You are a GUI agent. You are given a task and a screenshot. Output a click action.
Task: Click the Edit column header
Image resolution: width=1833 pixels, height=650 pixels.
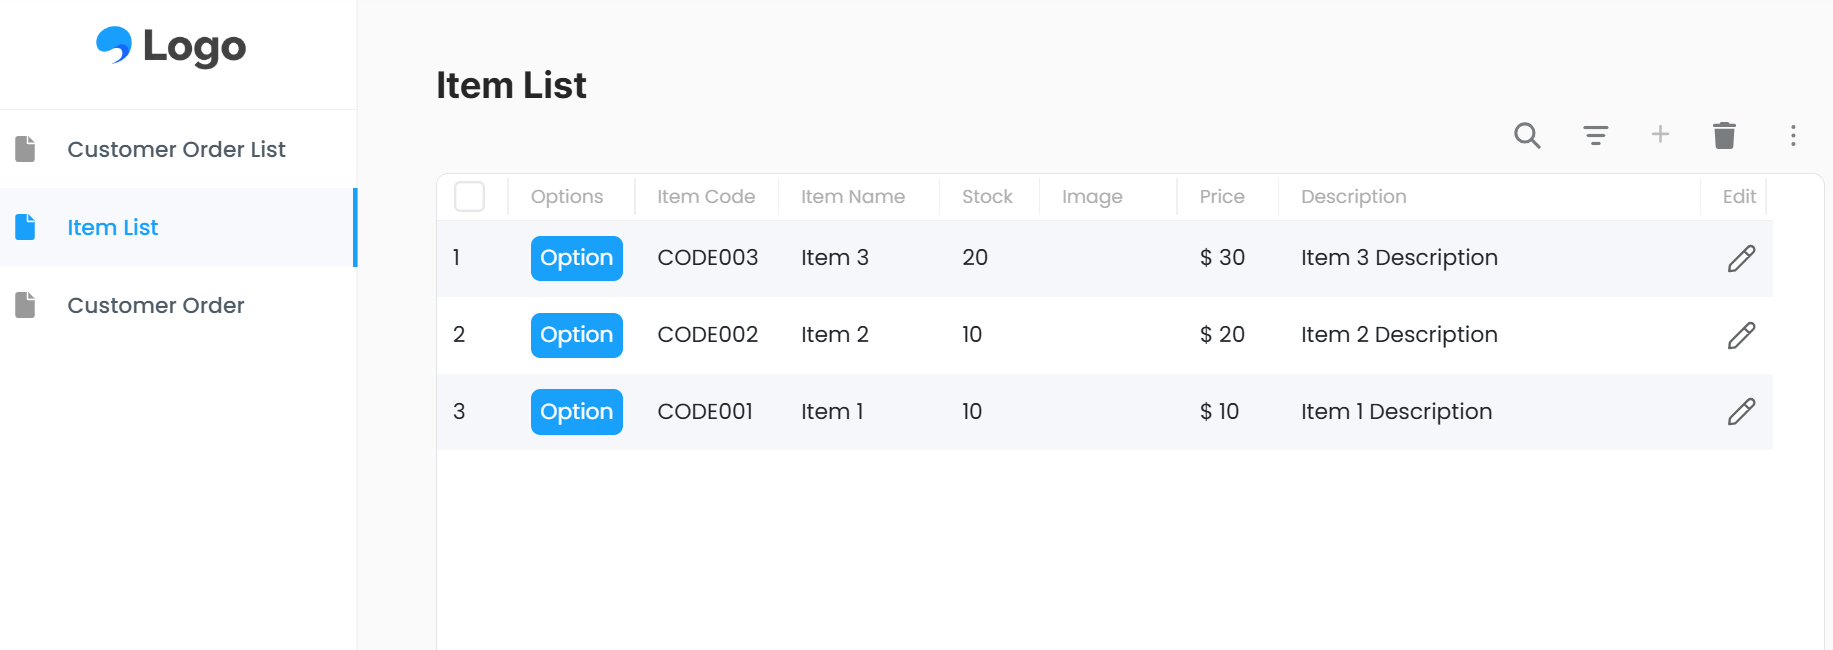pyautogui.click(x=1739, y=197)
